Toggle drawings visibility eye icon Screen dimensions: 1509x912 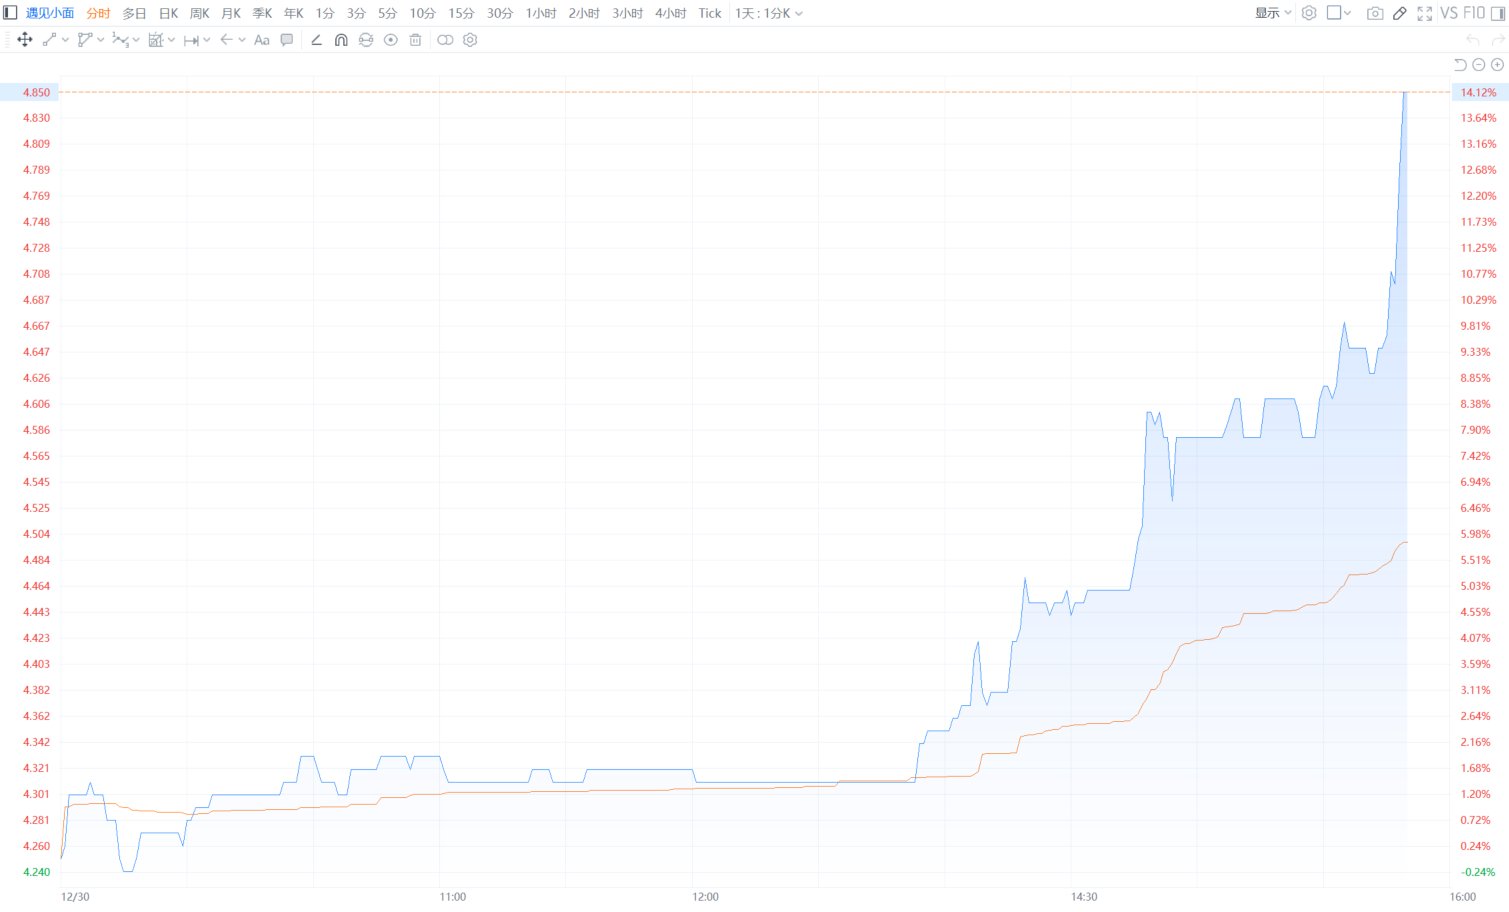pyautogui.click(x=391, y=40)
